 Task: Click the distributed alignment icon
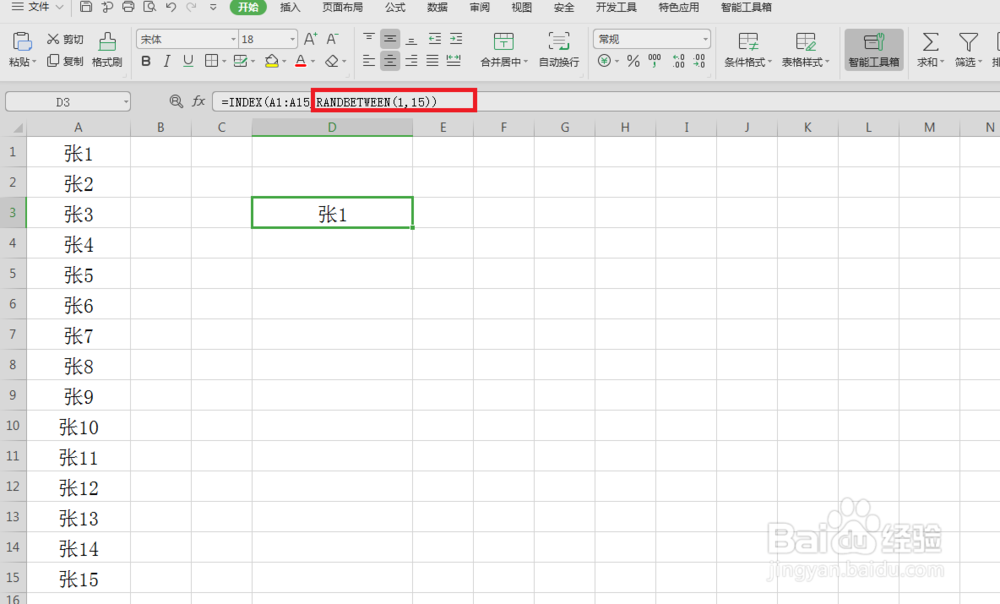453,61
